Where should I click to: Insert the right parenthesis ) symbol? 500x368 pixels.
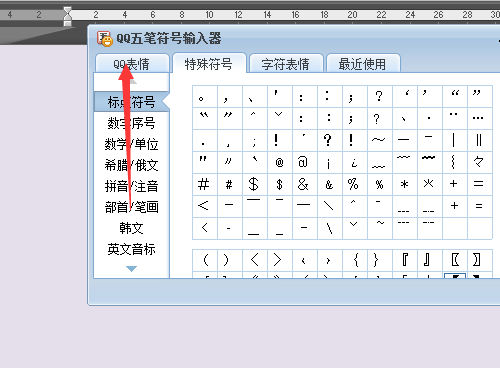(x=230, y=260)
